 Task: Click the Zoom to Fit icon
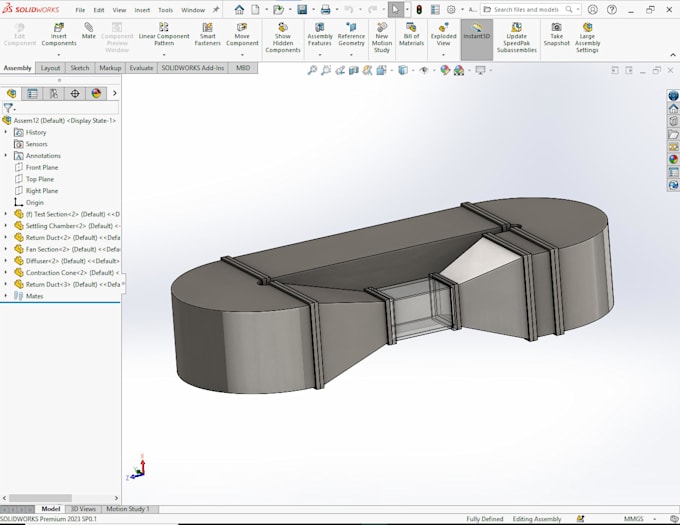click(312, 70)
